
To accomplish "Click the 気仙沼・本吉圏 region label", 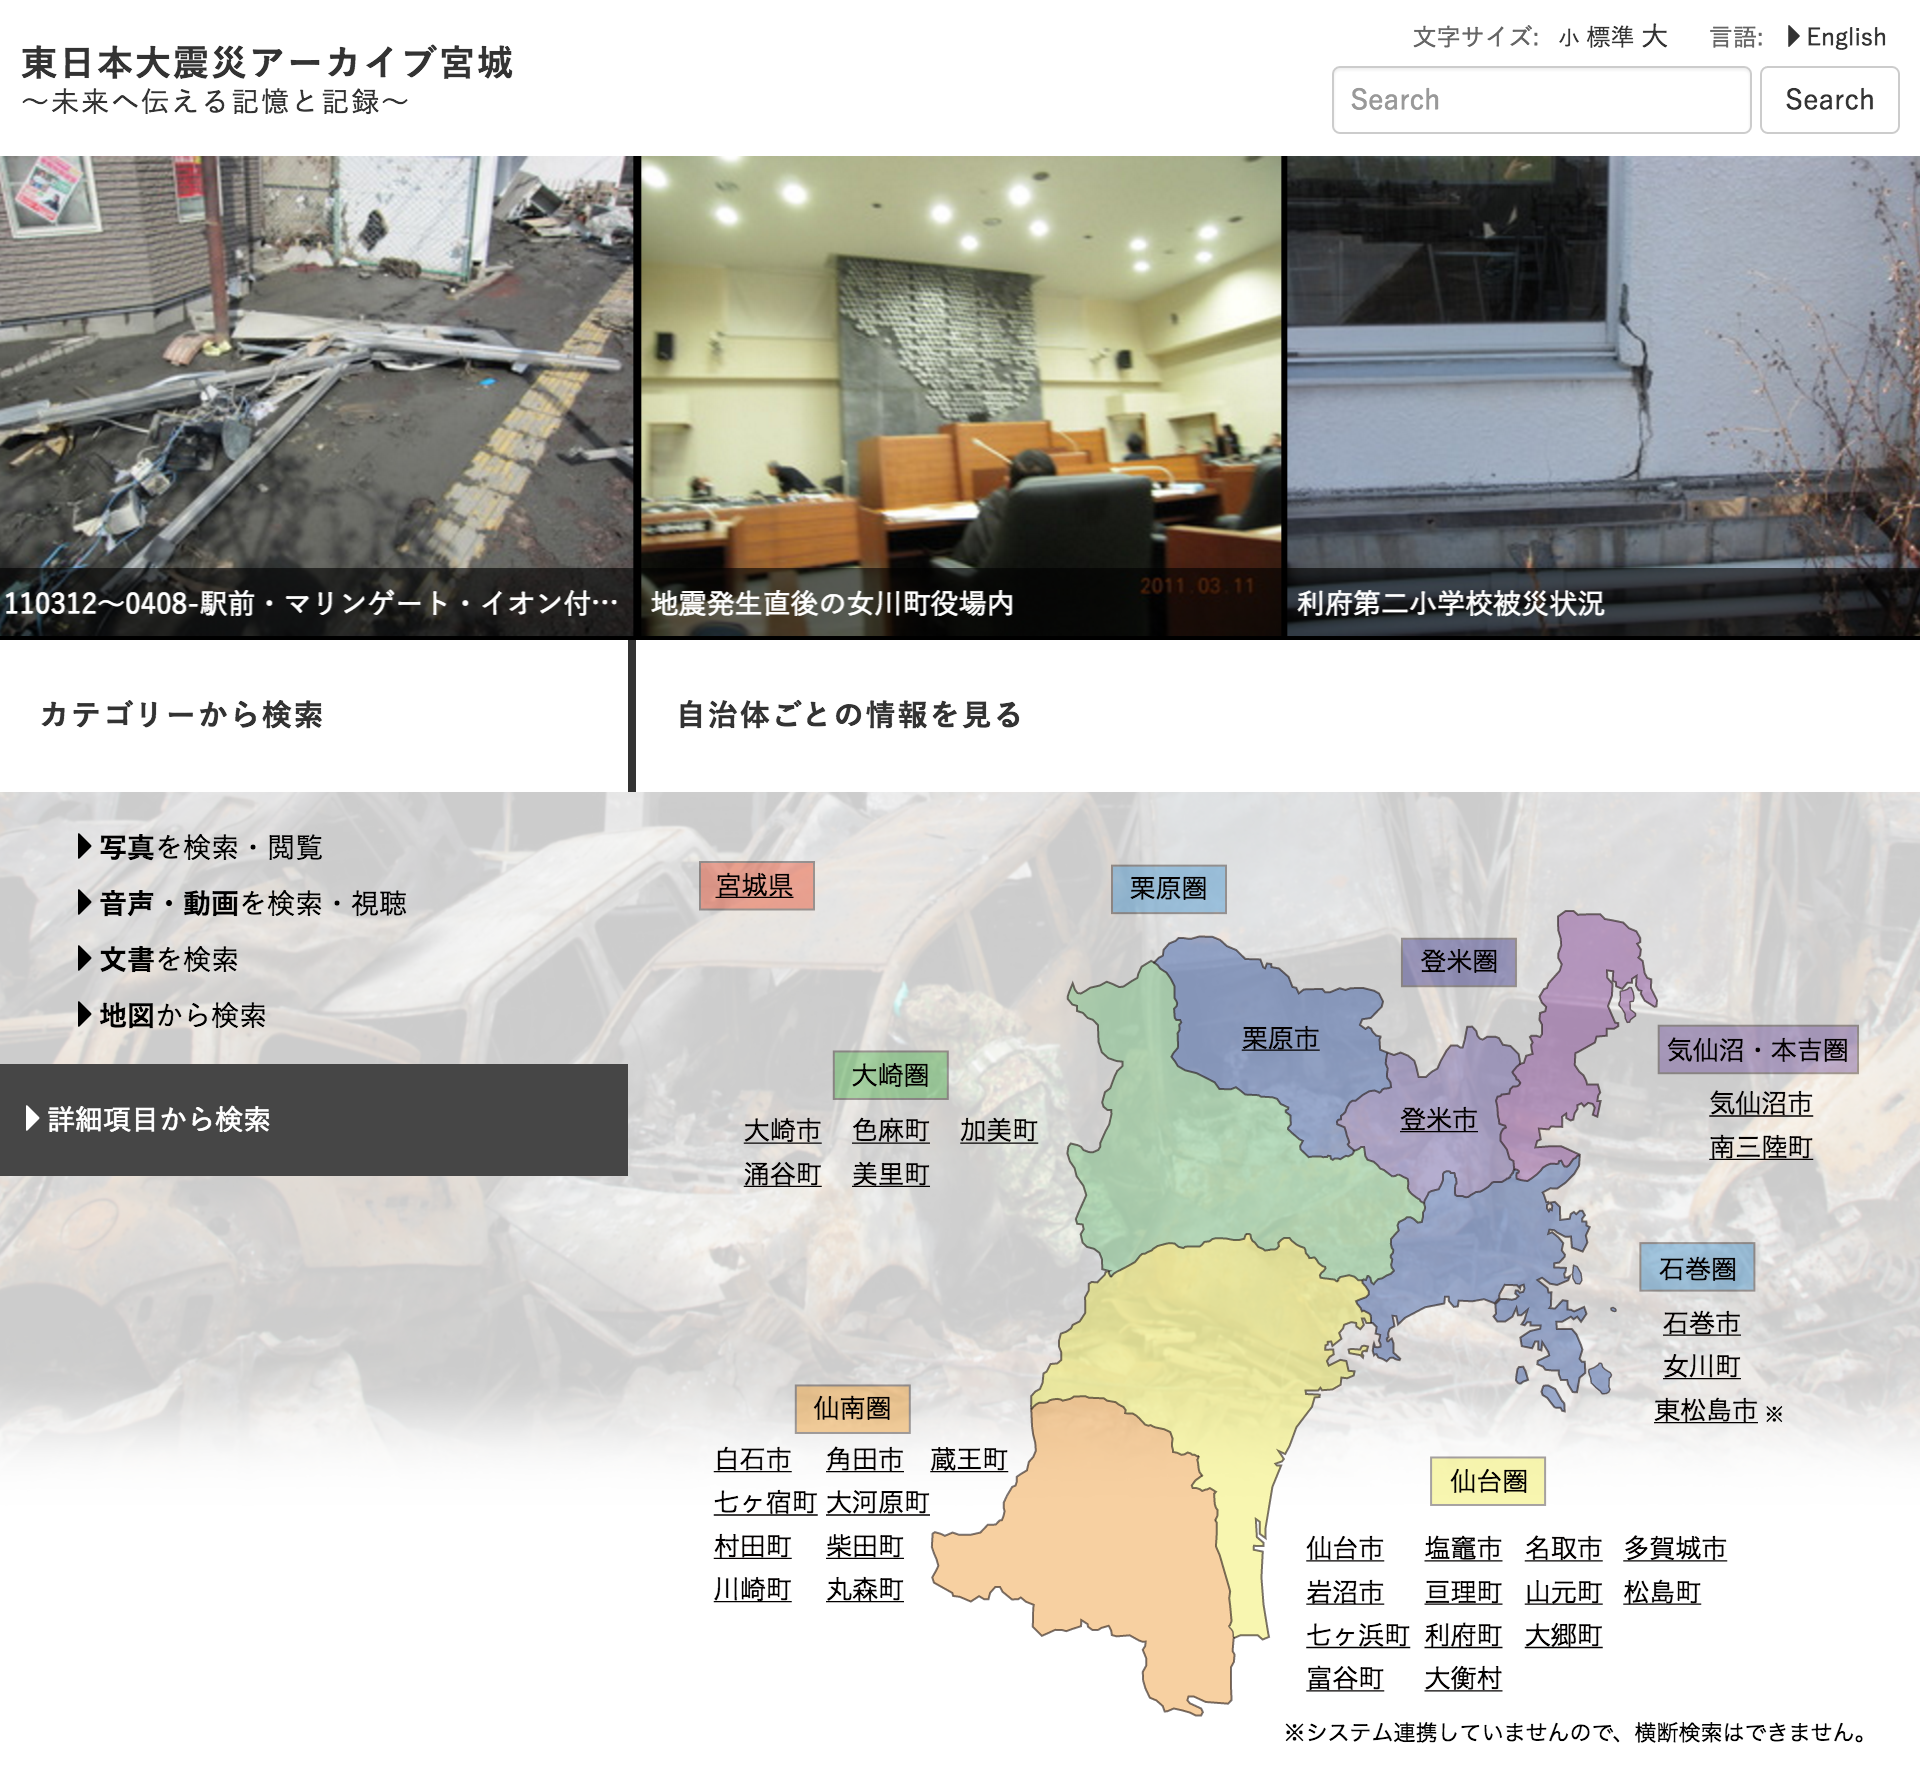I will [x=1758, y=1050].
